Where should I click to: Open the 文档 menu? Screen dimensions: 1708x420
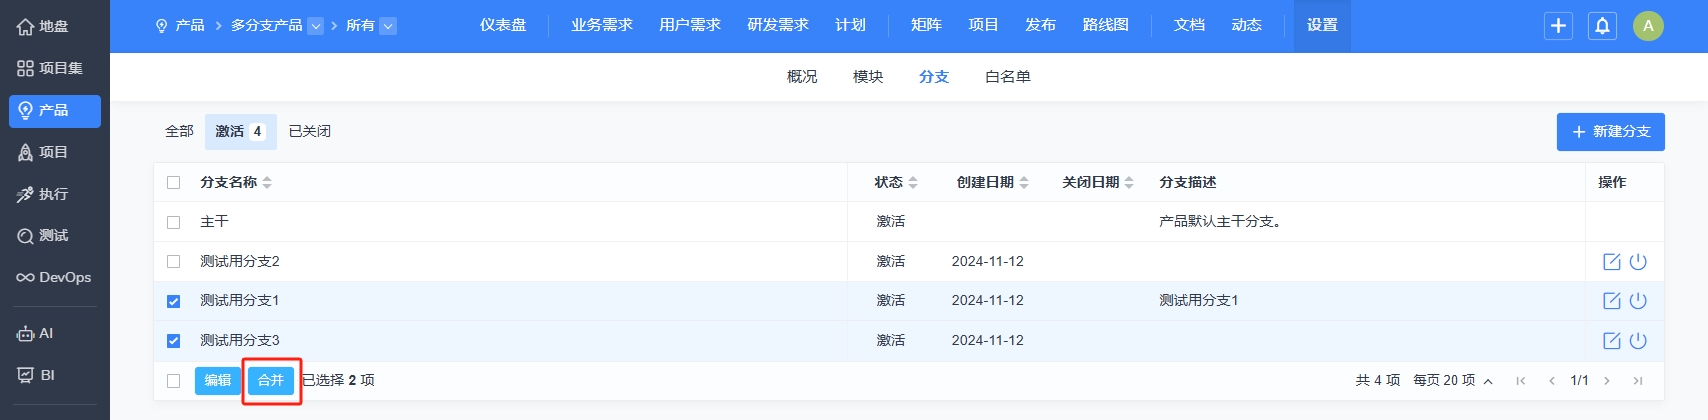(1189, 26)
